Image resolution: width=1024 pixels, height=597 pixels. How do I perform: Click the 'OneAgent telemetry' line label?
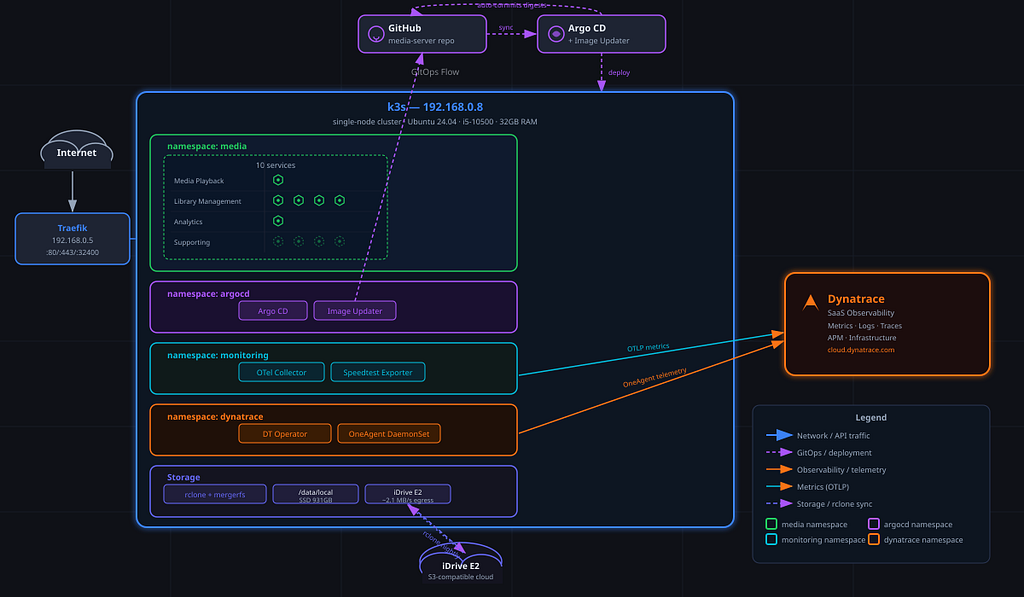[654, 378]
